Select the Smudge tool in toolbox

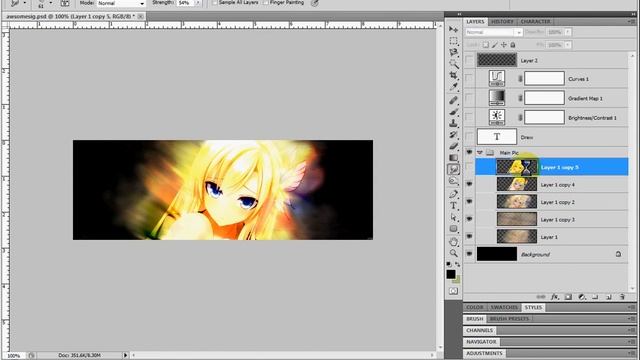(x=453, y=169)
